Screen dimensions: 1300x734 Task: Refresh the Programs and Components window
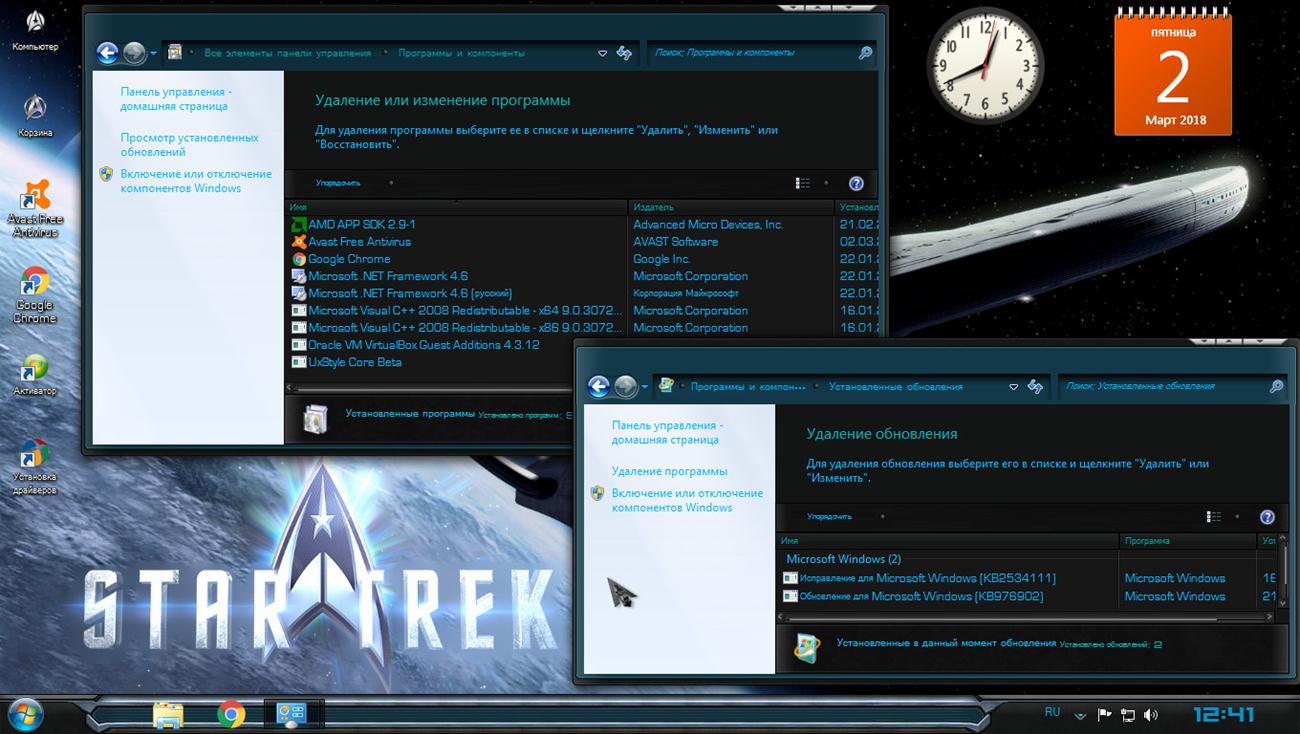point(624,53)
